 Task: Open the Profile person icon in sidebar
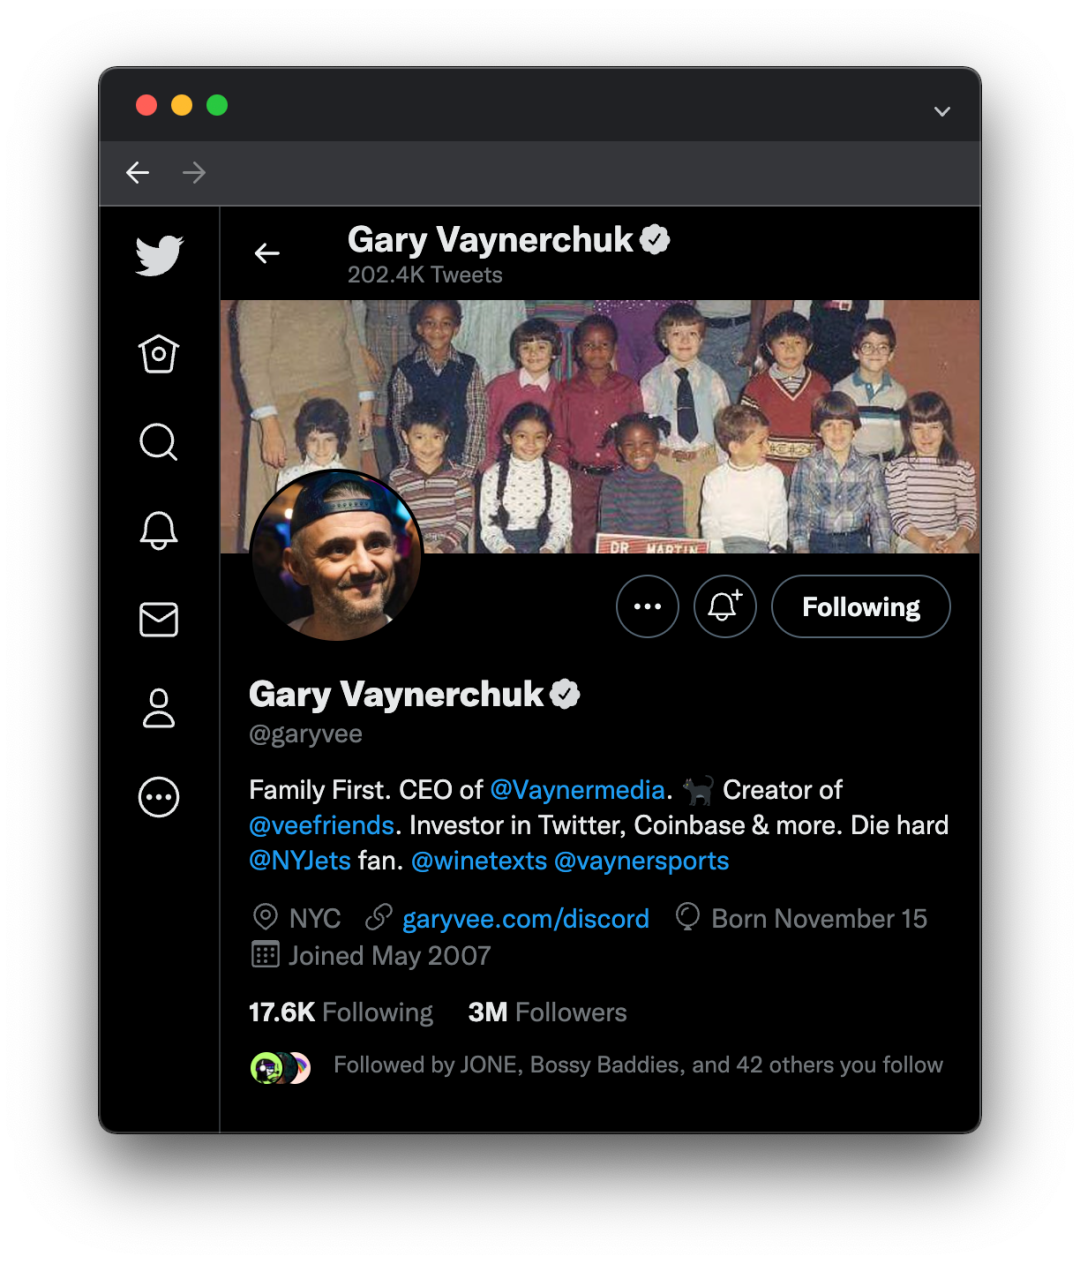[159, 708]
